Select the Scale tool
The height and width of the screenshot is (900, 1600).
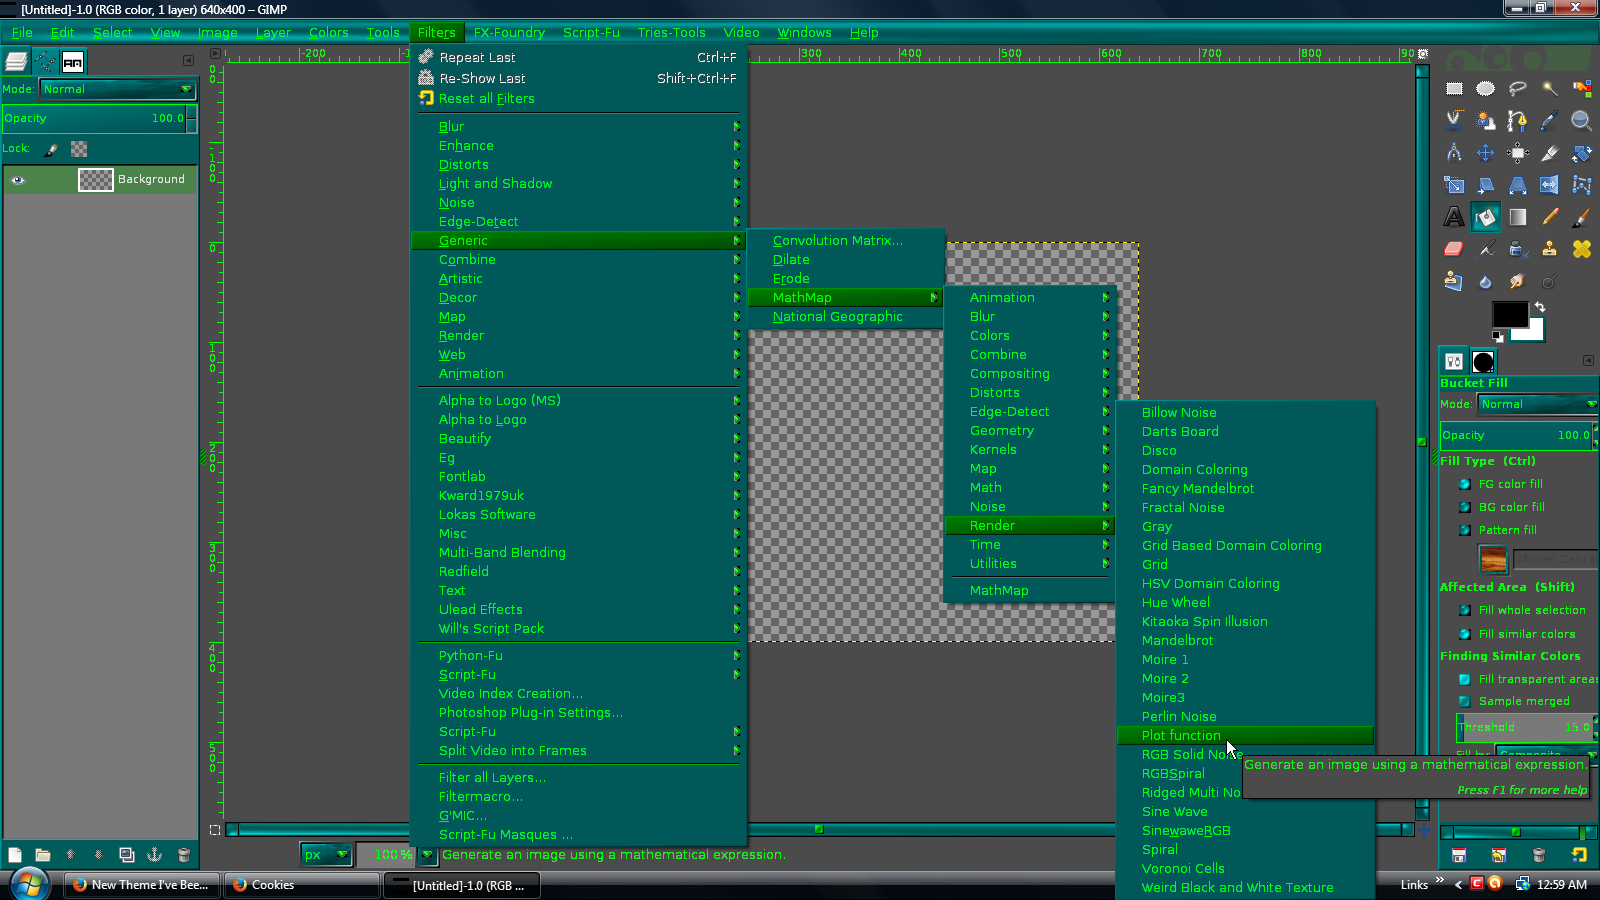click(1454, 185)
